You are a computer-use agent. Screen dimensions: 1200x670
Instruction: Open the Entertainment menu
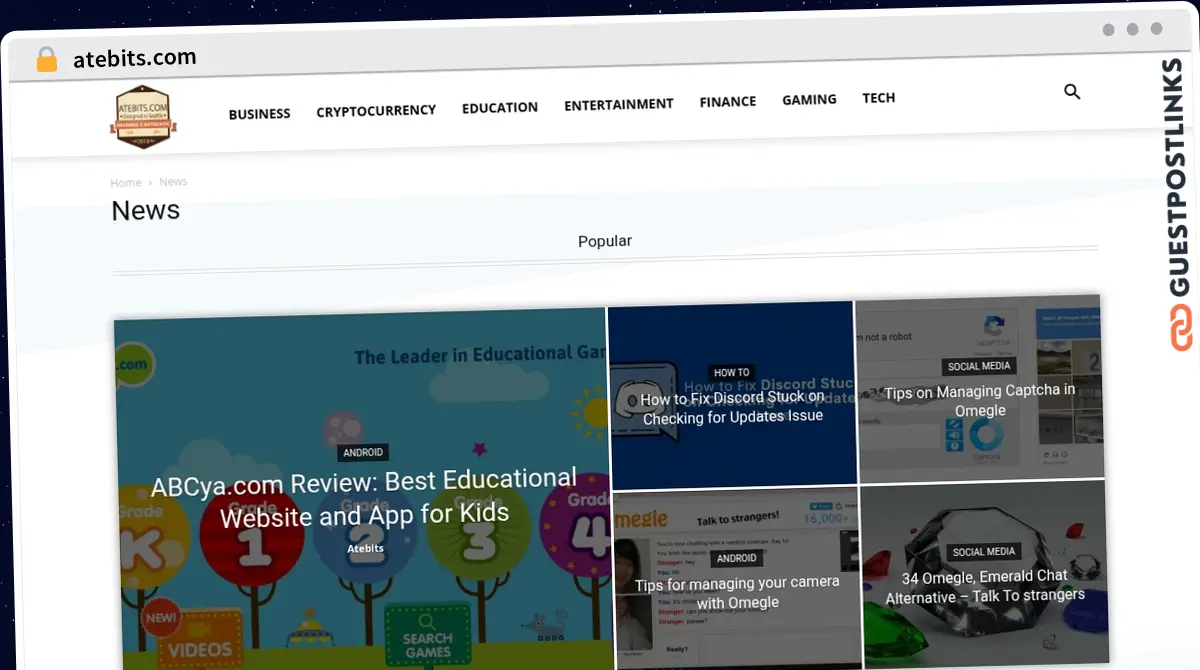619,104
